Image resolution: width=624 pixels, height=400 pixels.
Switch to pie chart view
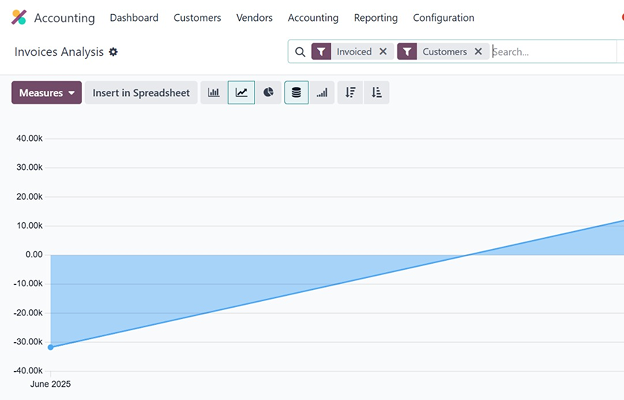point(269,93)
